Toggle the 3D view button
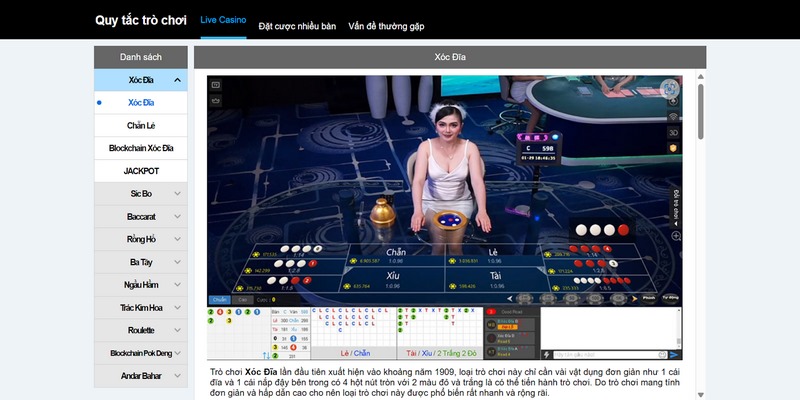 point(674,132)
